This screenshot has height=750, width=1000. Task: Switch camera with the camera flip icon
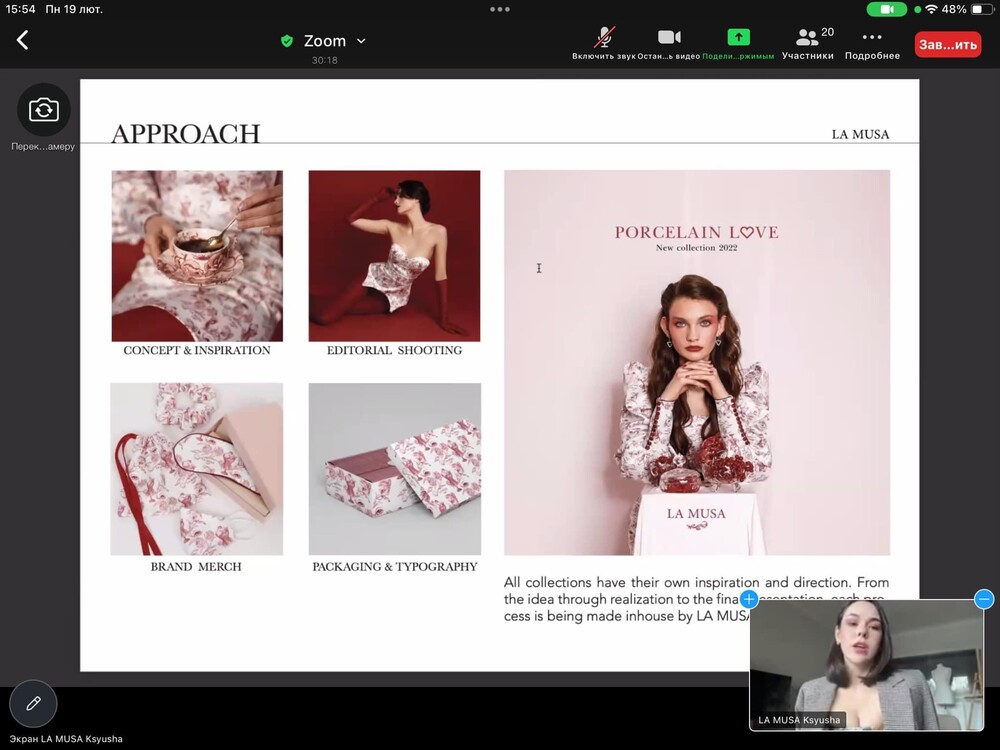43,110
